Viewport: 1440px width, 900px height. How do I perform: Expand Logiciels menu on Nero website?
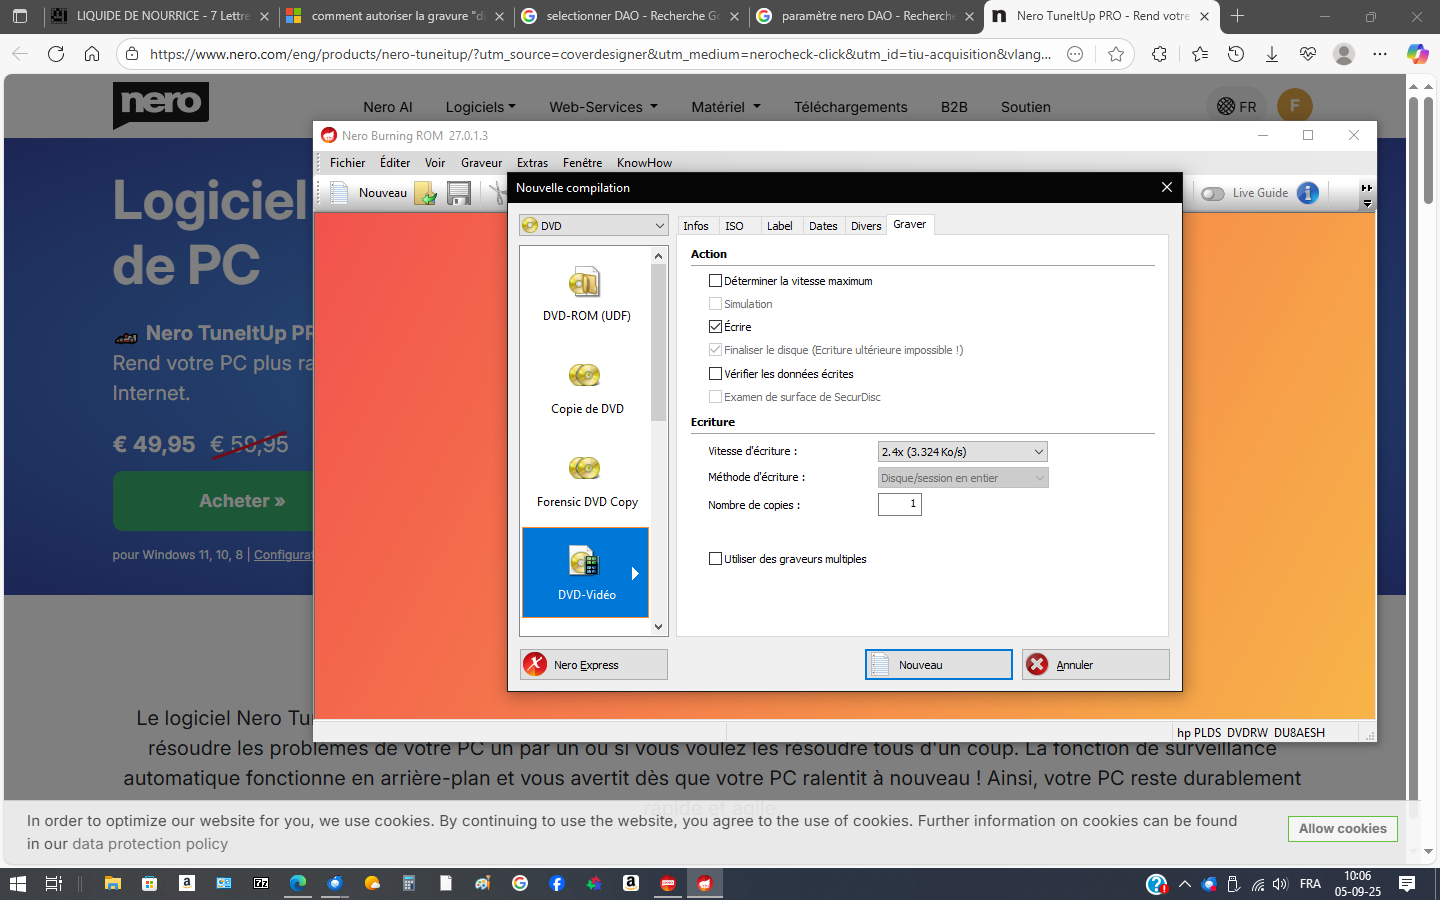pos(481,107)
